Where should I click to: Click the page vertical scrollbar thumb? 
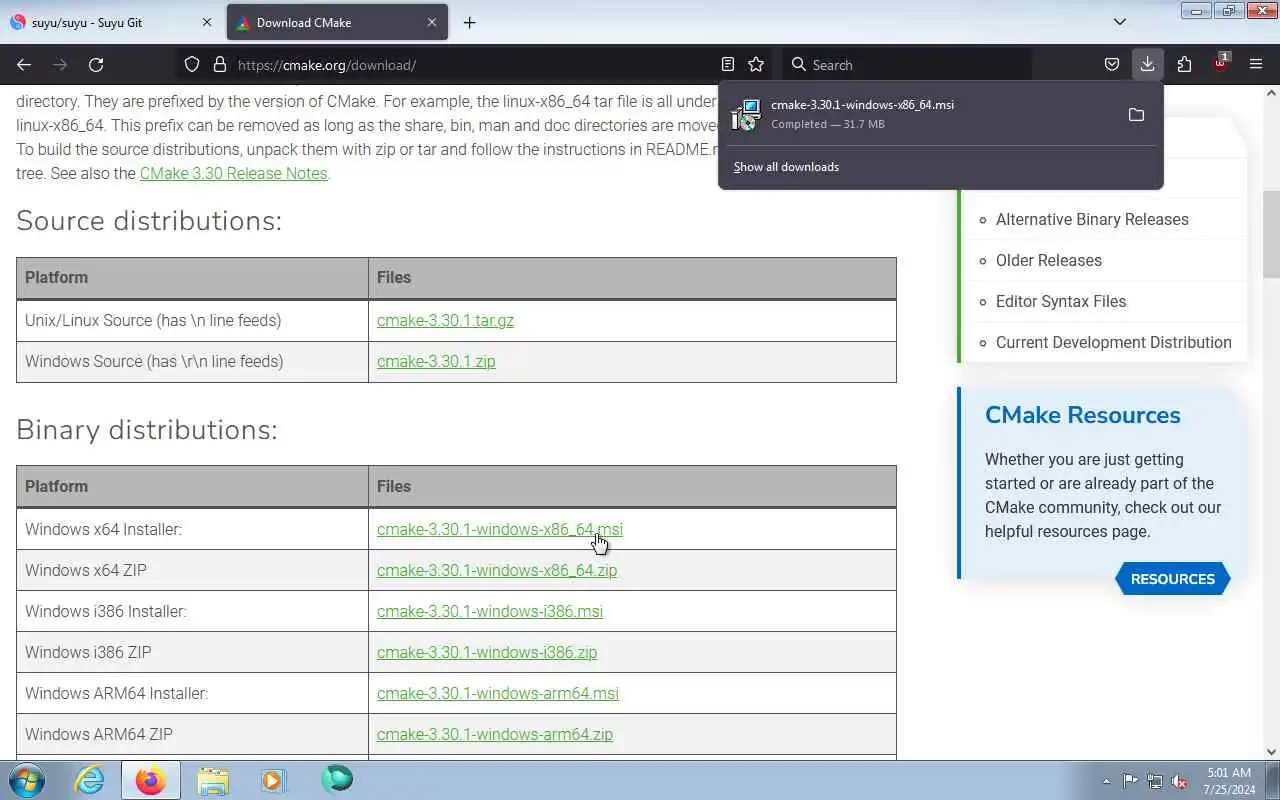pyautogui.click(x=1271, y=234)
